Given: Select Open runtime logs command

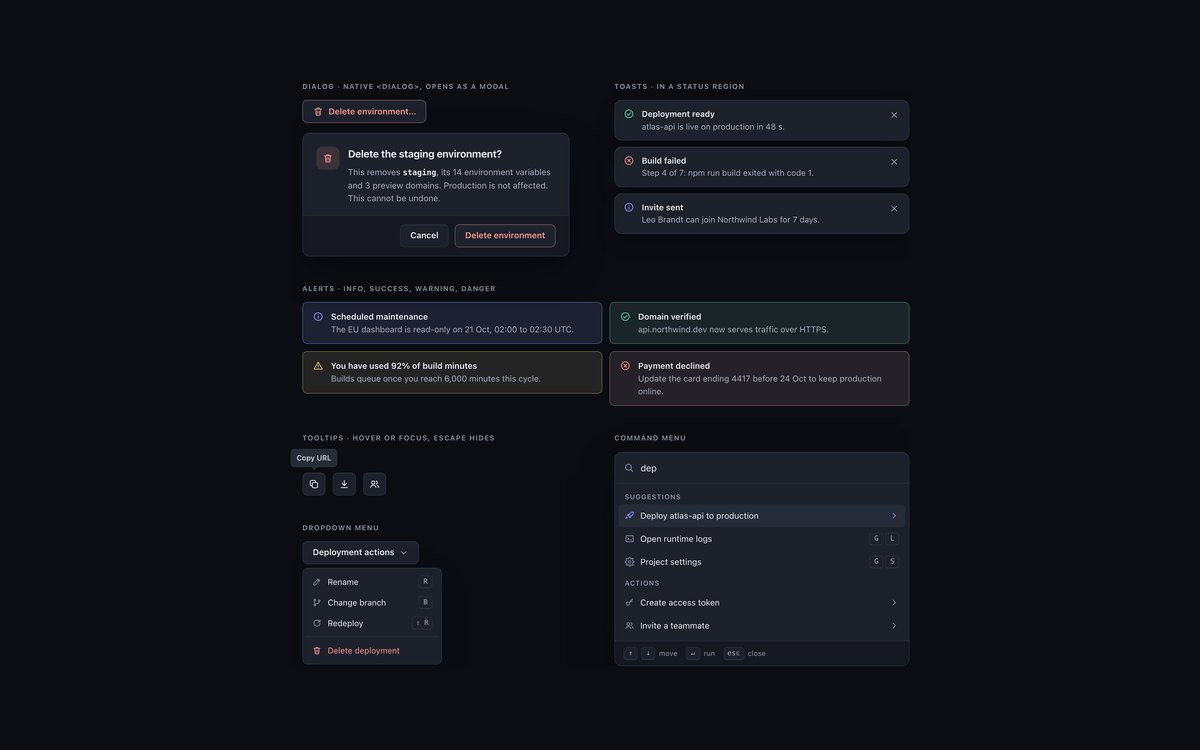Looking at the screenshot, I should click(x=762, y=539).
